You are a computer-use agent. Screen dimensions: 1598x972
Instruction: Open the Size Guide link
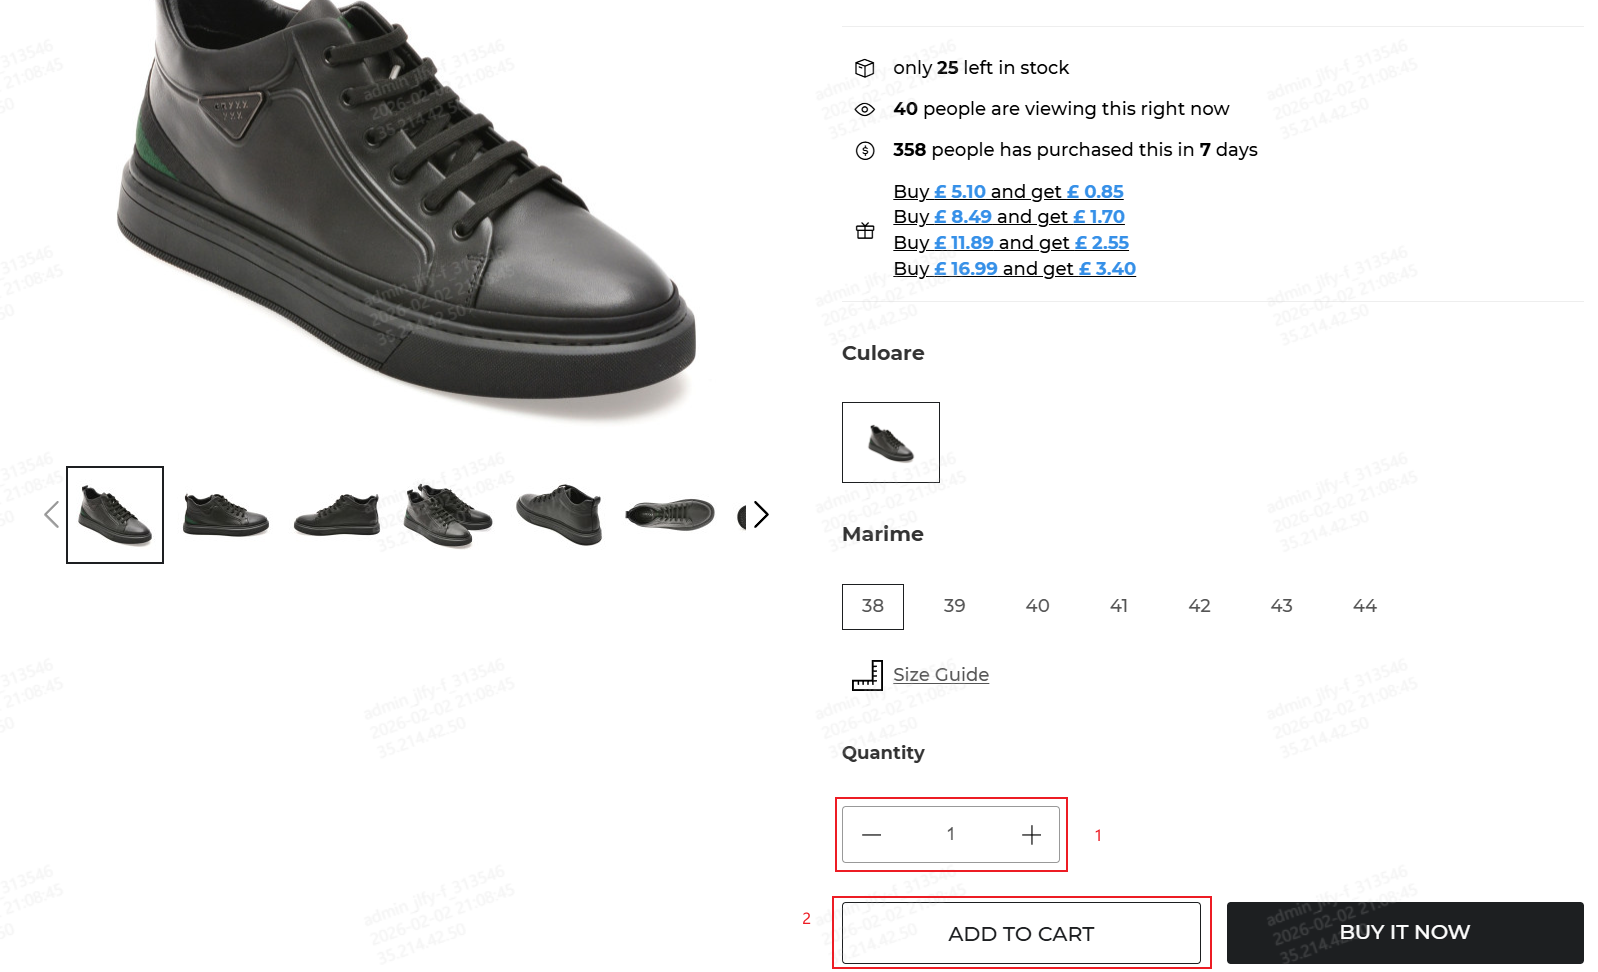[940, 675]
